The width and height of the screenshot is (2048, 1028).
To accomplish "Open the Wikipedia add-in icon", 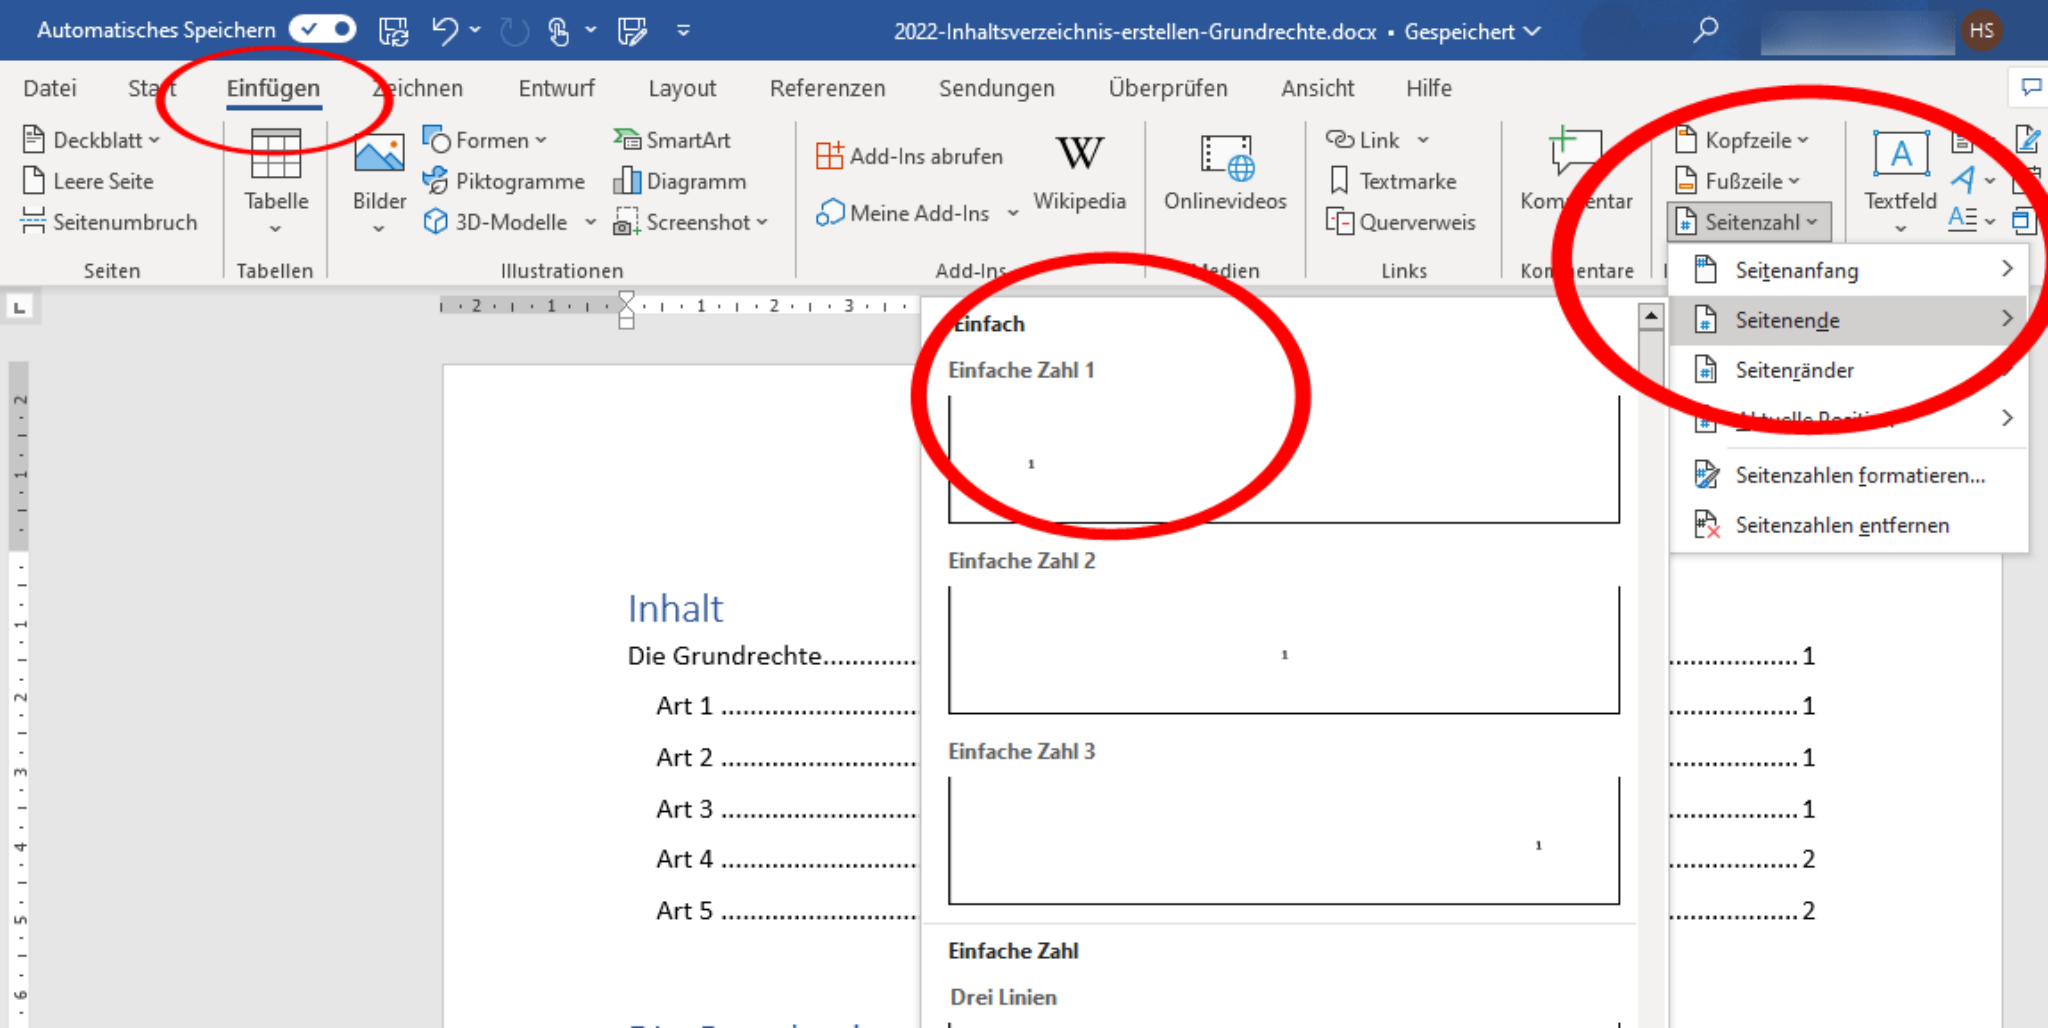I will click(1079, 153).
